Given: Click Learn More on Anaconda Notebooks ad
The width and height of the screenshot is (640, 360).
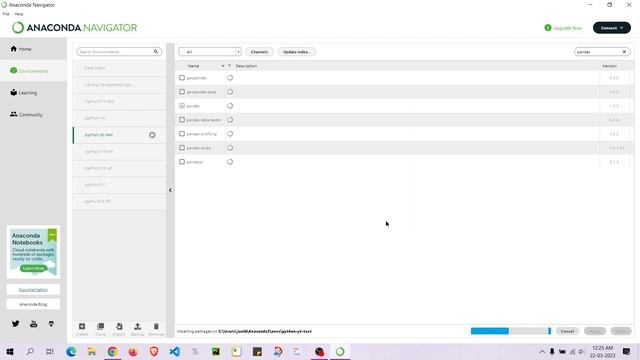Looking at the screenshot, I should click(33, 268).
